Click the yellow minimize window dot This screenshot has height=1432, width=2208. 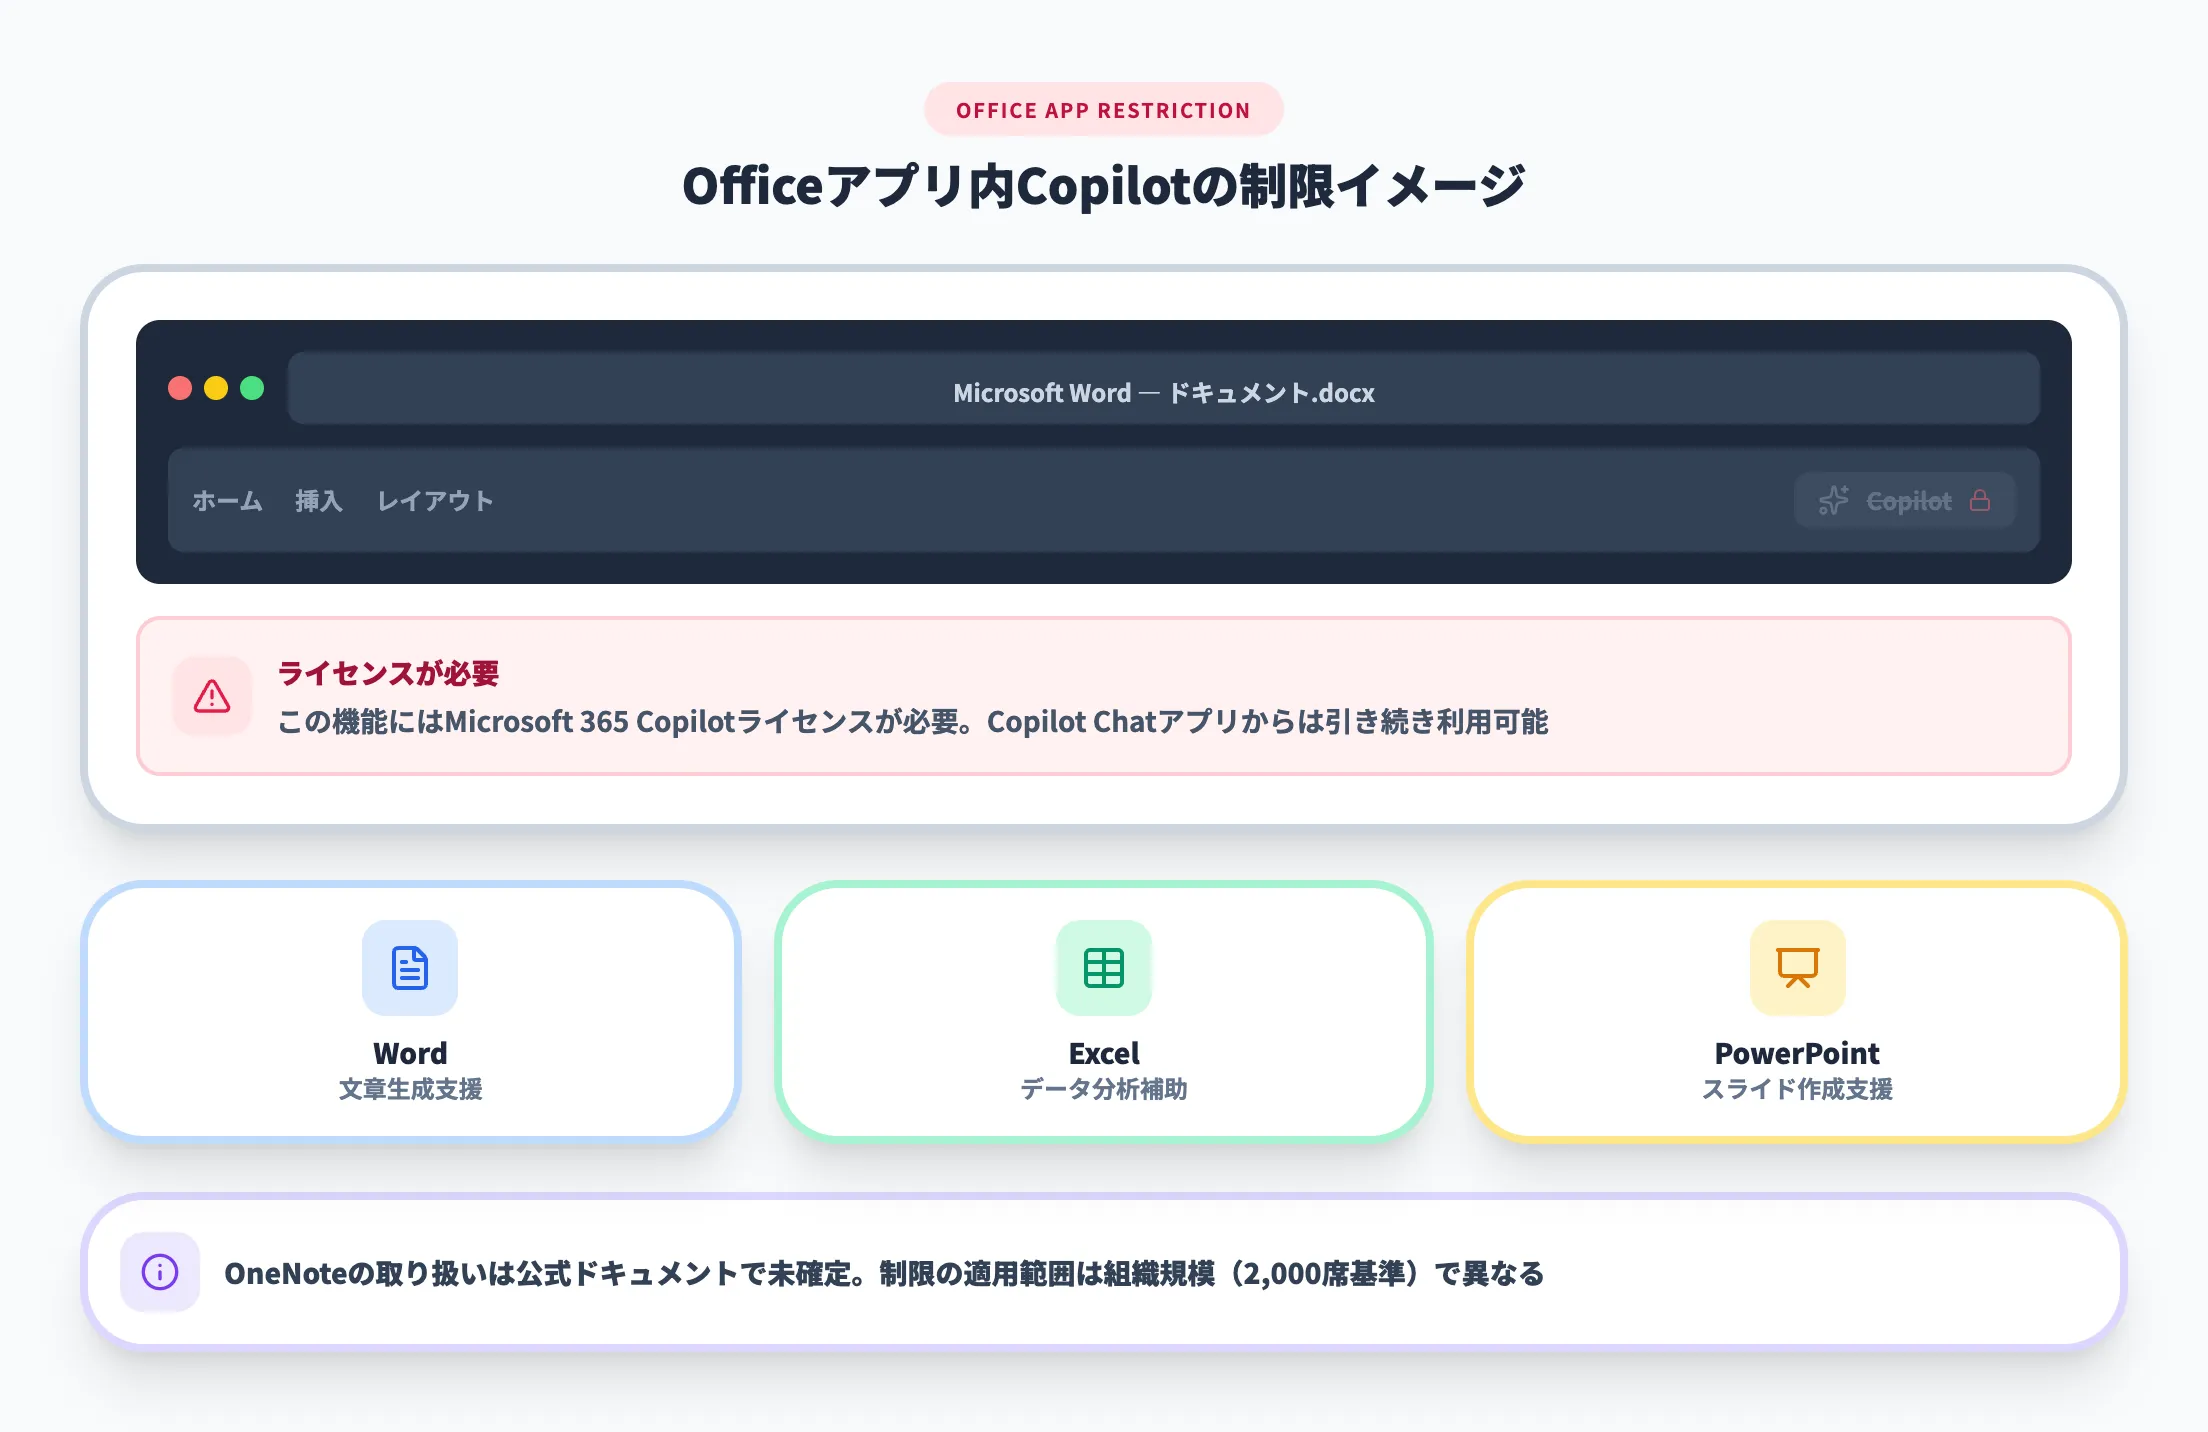216,388
